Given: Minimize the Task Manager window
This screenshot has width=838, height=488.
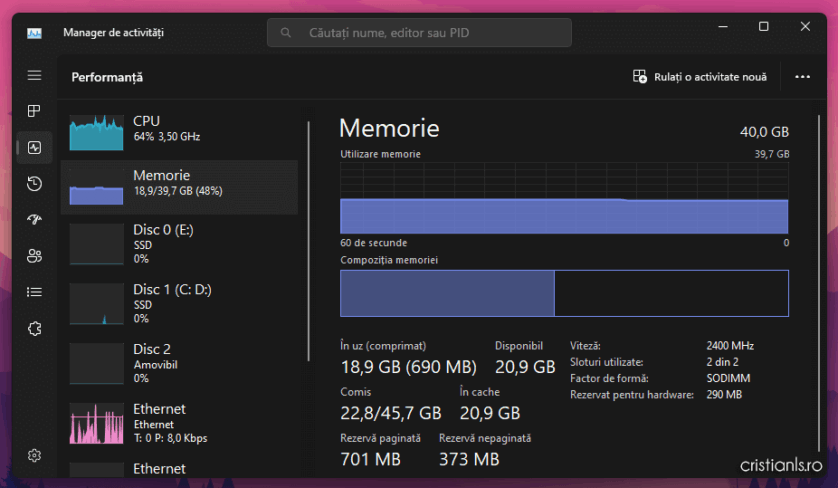Looking at the screenshot, I should pyautogui.click(x=723, y=26).
